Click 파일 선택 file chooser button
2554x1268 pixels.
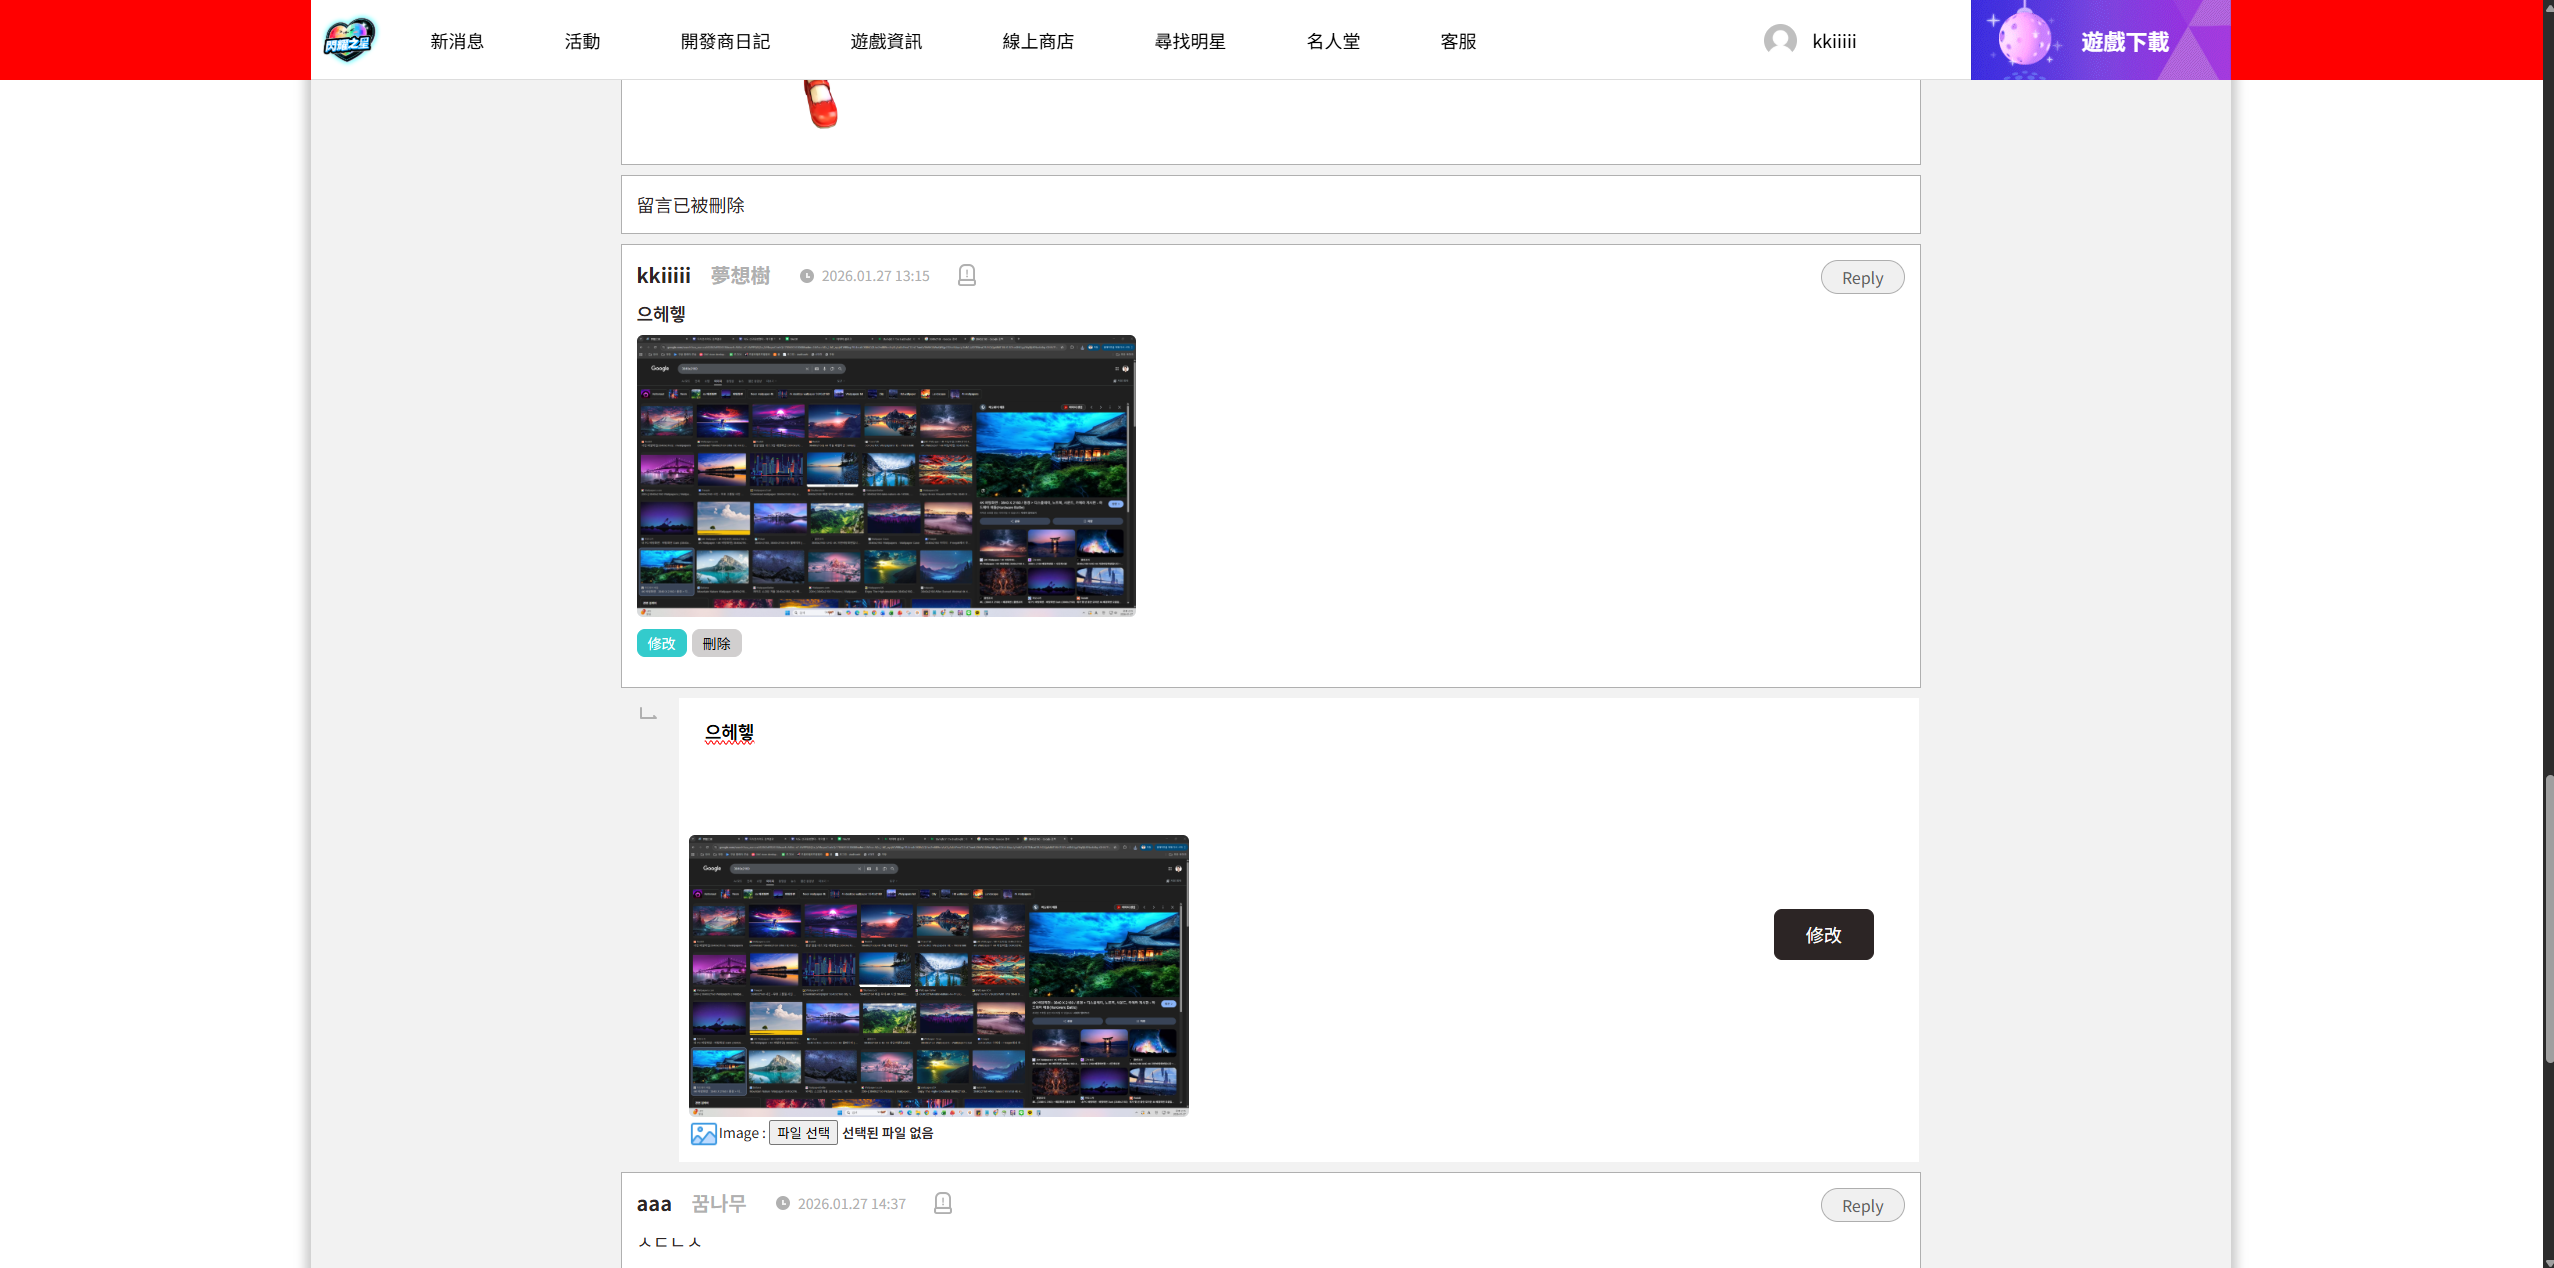(803, 1133)
